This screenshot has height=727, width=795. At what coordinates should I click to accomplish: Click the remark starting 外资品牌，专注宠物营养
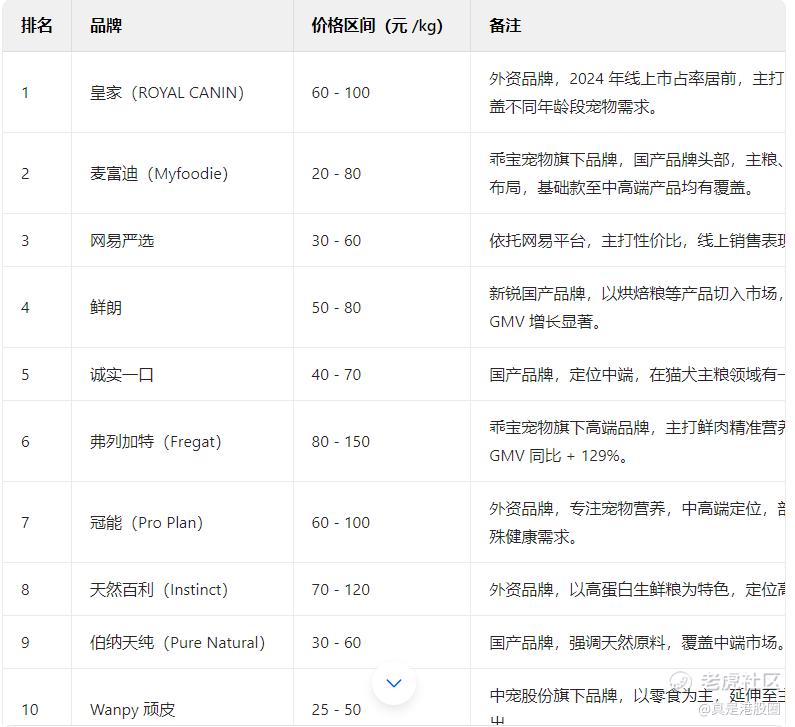[x=637, y=522]
